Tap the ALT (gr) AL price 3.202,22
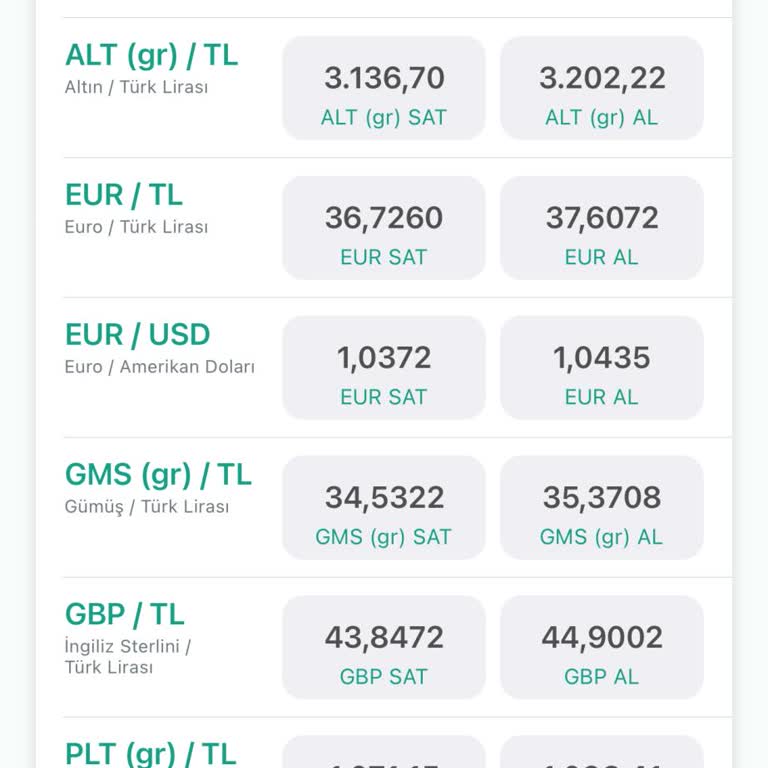768x768 pixels. tap(601, 88)
